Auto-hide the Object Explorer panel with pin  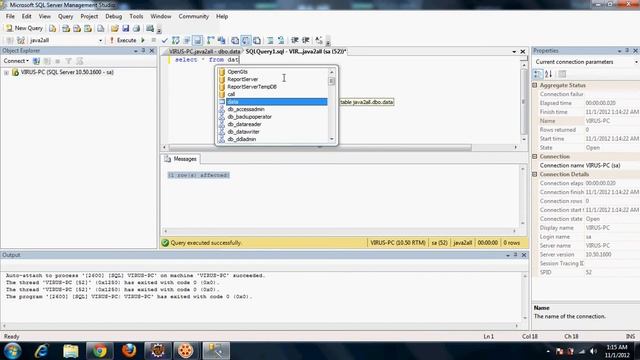[x=143, y=51]
